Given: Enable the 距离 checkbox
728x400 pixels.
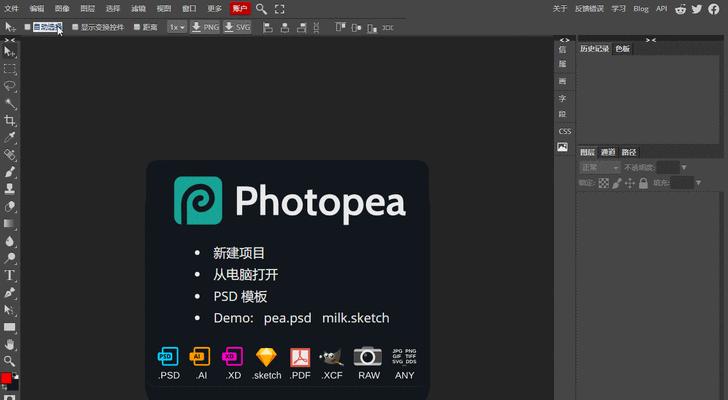Looking at the screenshot, I should point(137,27).
